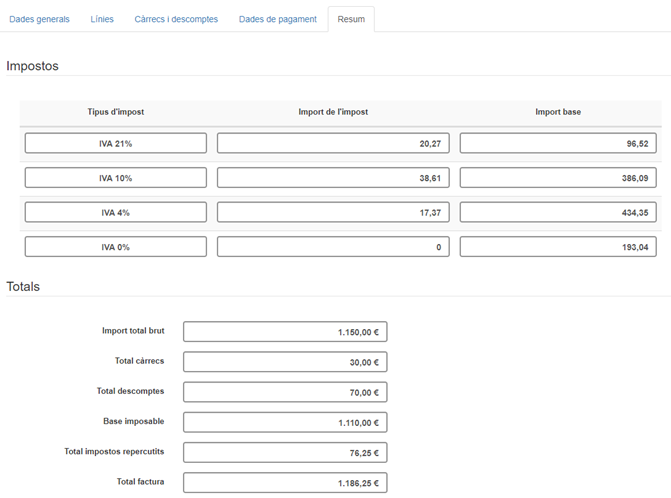Image resolution: width=671 pixels, height=498 pixels.
Task: Click the Tipus d'impost column header
Action: (116, 112)
